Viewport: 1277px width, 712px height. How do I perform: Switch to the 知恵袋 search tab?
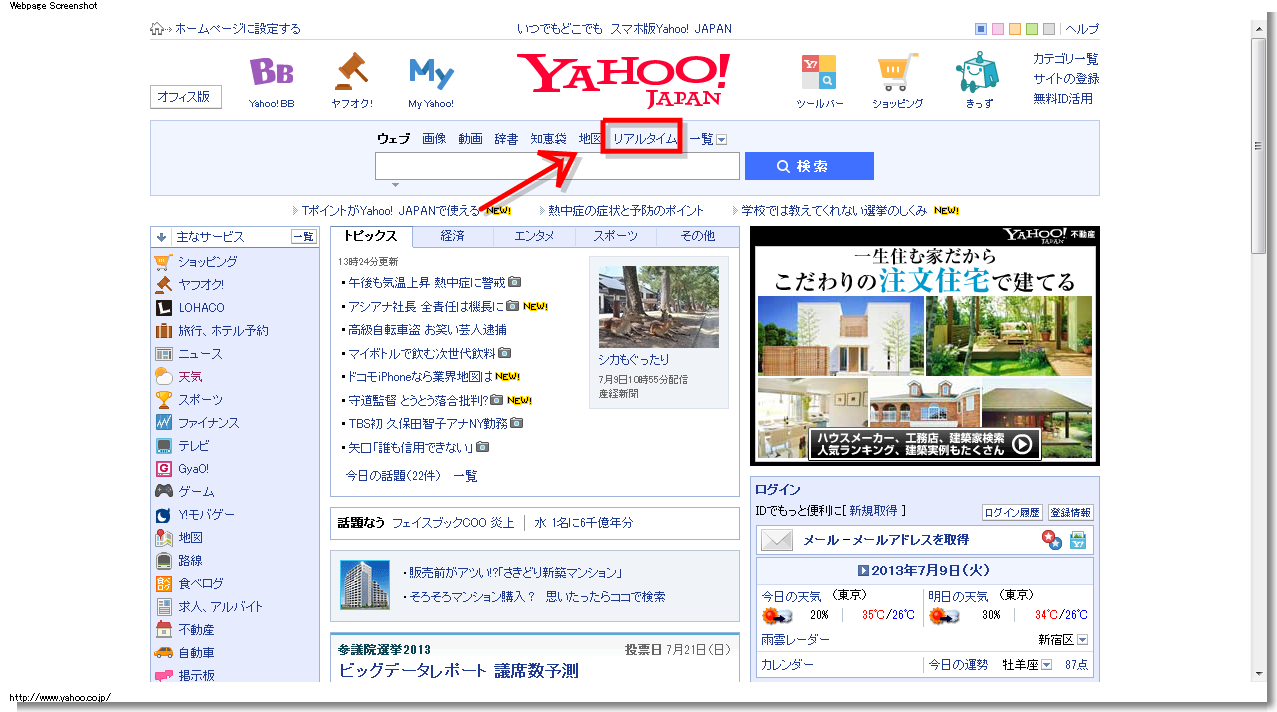pyautogui.click(x=548, y=140)
